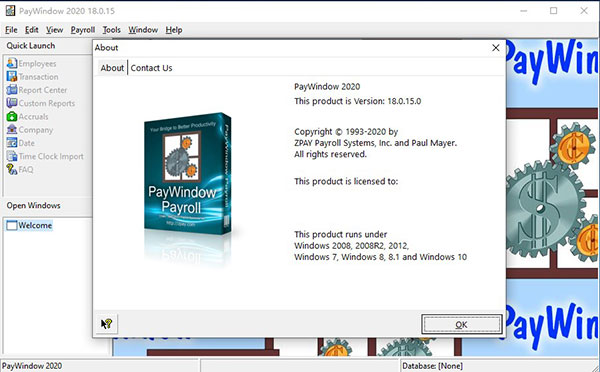Open the File menu
This screenshot has height=372, width=600.
11,30
